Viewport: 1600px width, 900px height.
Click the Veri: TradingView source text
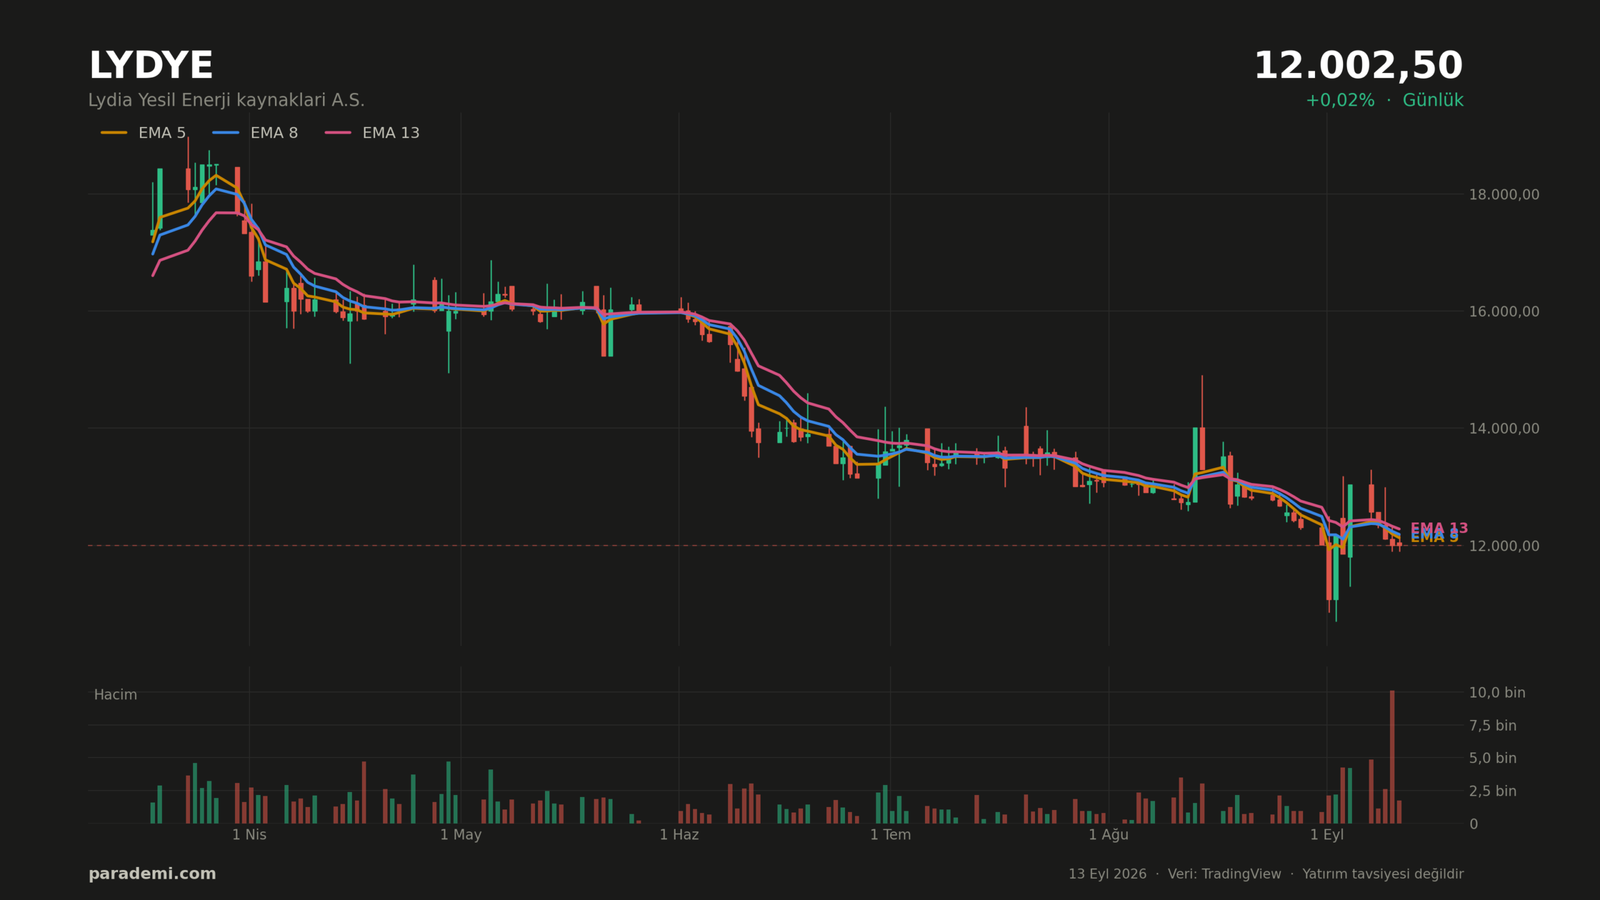click(1224, 874)
